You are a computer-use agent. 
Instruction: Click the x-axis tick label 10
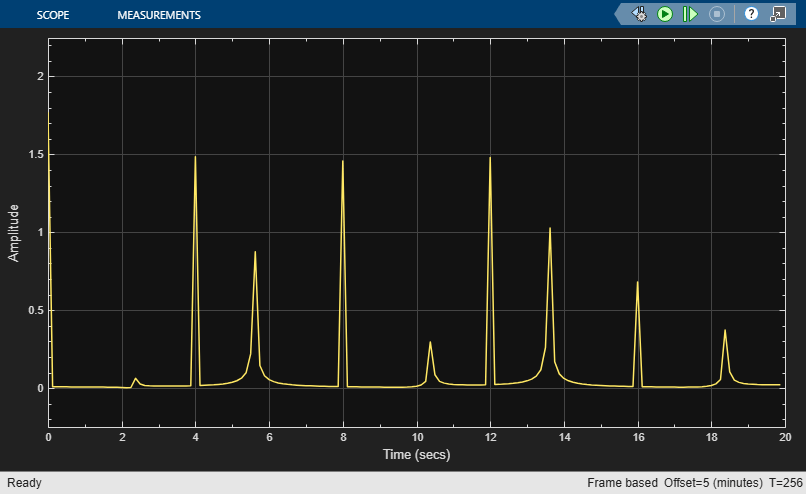[416, 437]
